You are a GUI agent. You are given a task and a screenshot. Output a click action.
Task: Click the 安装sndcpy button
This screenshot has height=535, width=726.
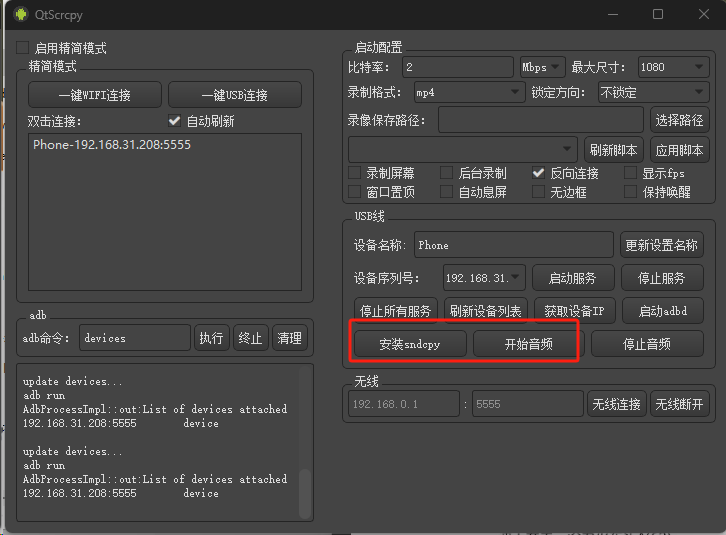[410, 344]
